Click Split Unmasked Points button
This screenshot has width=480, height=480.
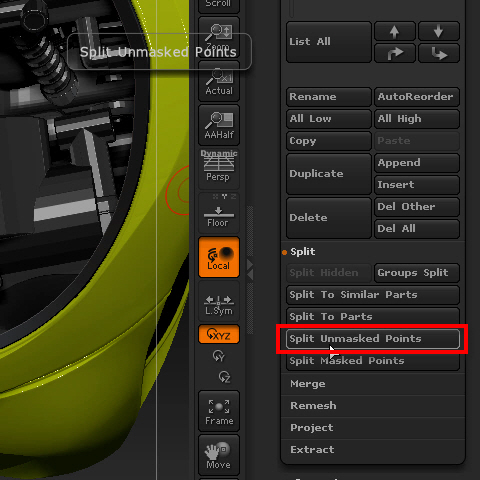tap(373, 339)
